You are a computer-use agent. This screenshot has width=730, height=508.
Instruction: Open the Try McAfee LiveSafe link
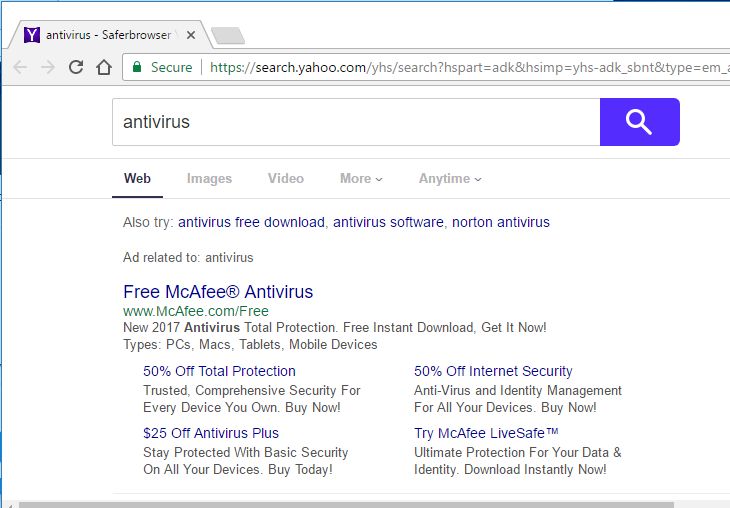[486, 433]
